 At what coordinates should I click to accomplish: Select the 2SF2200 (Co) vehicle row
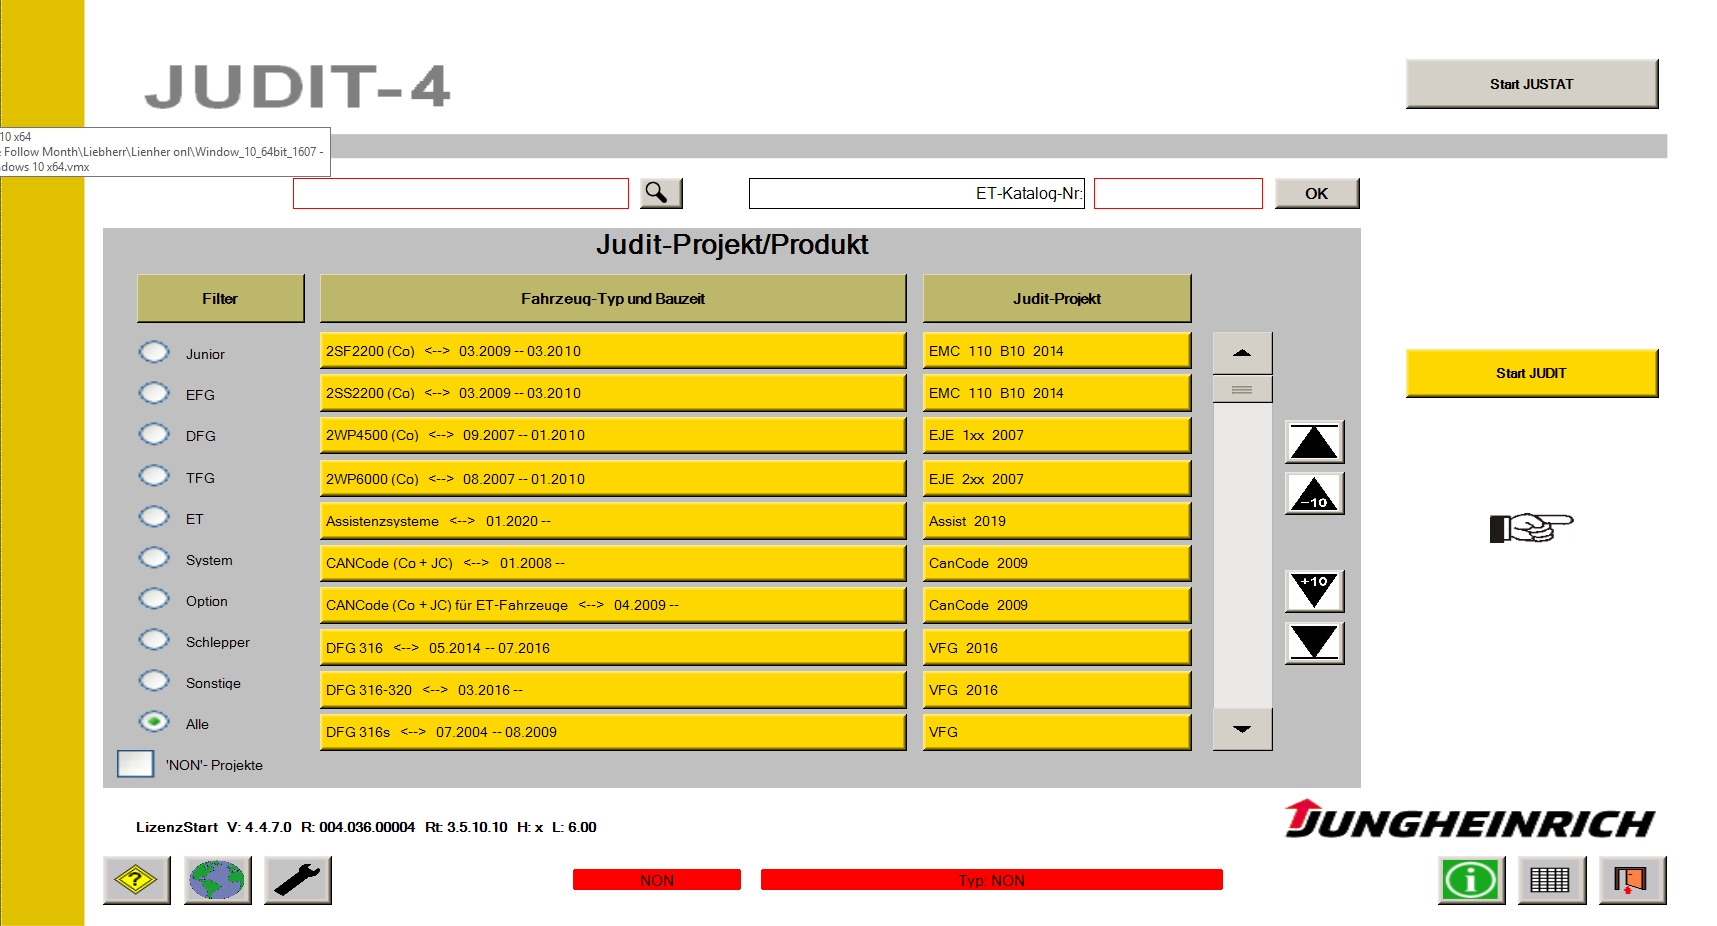point(613,351)
